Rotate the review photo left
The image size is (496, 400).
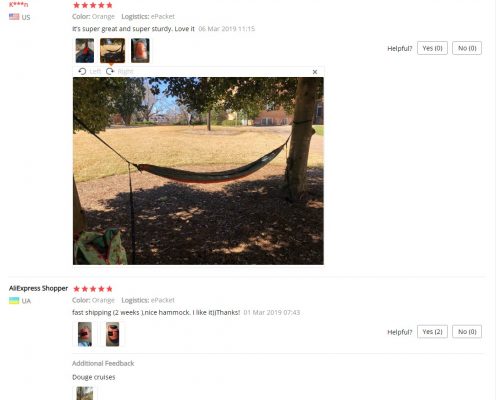pos(89,71)
